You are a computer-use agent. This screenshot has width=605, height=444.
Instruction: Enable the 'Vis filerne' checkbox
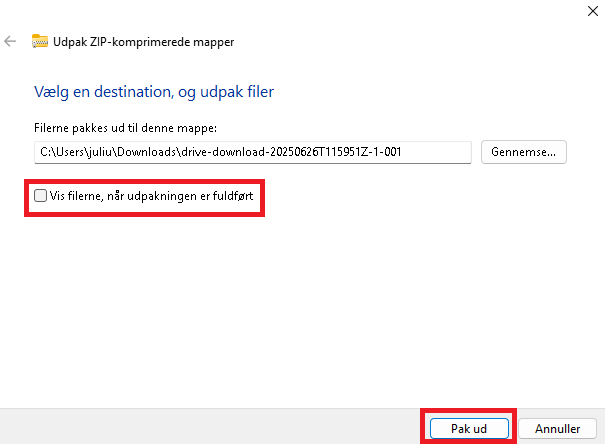[x=40, y=196]
